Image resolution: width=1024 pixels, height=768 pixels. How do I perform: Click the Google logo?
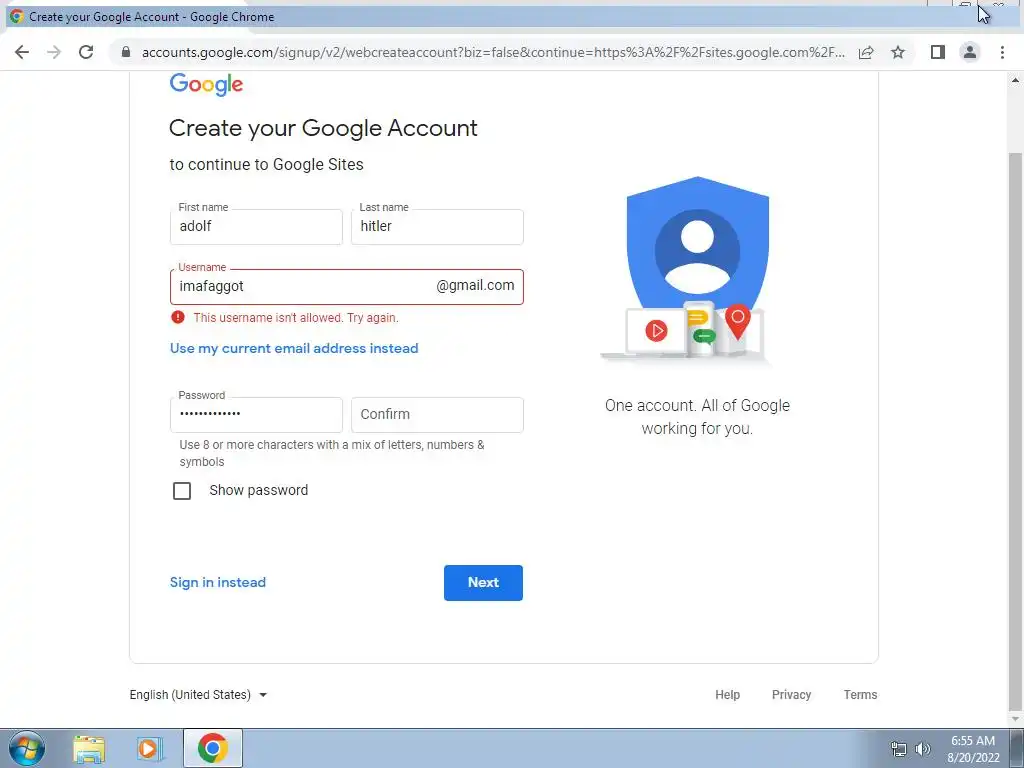206,84
